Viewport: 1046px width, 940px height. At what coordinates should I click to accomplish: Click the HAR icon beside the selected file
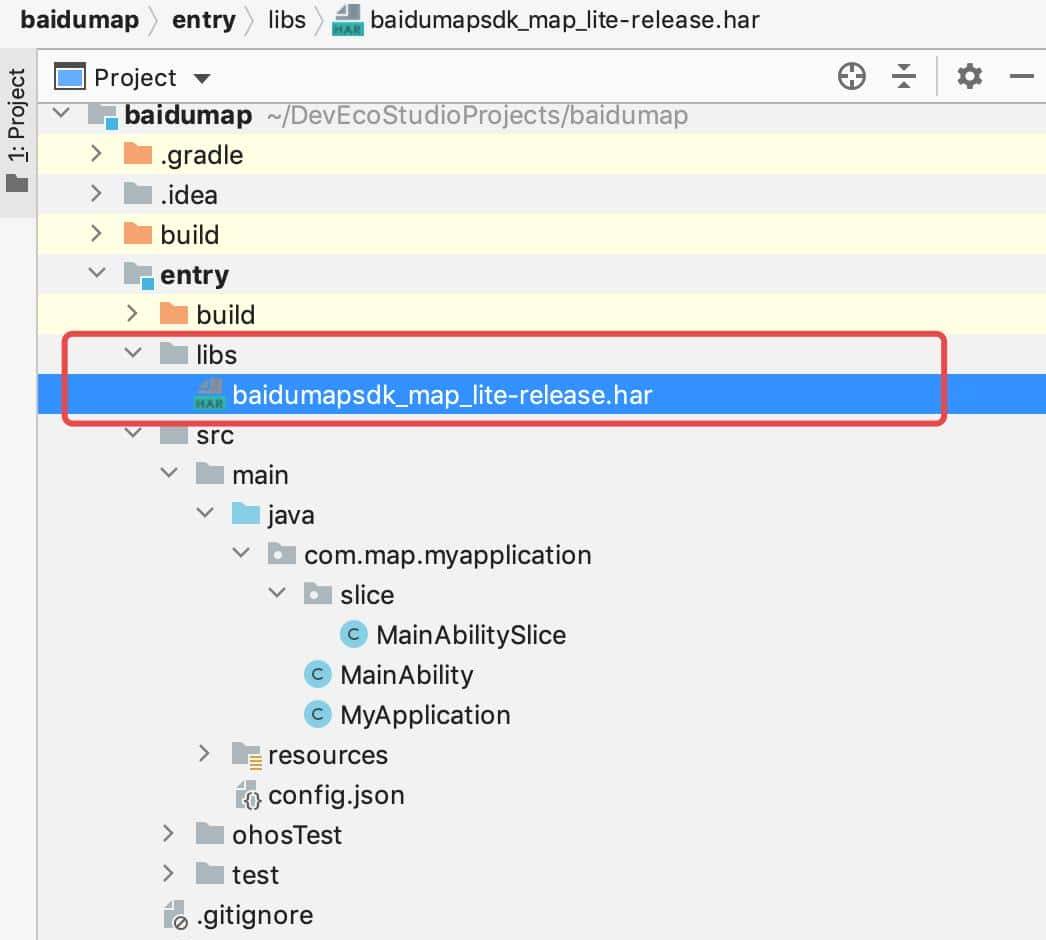209,394
